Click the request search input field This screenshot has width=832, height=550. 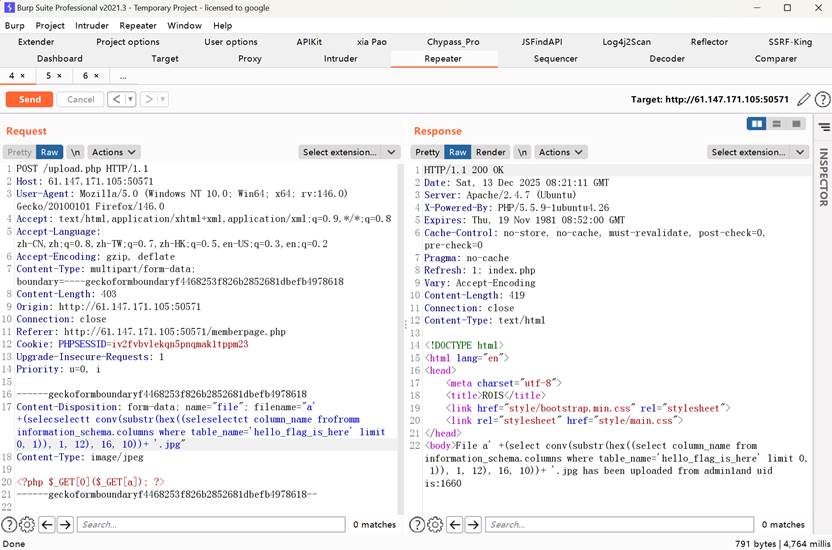[x=211, y=525]
